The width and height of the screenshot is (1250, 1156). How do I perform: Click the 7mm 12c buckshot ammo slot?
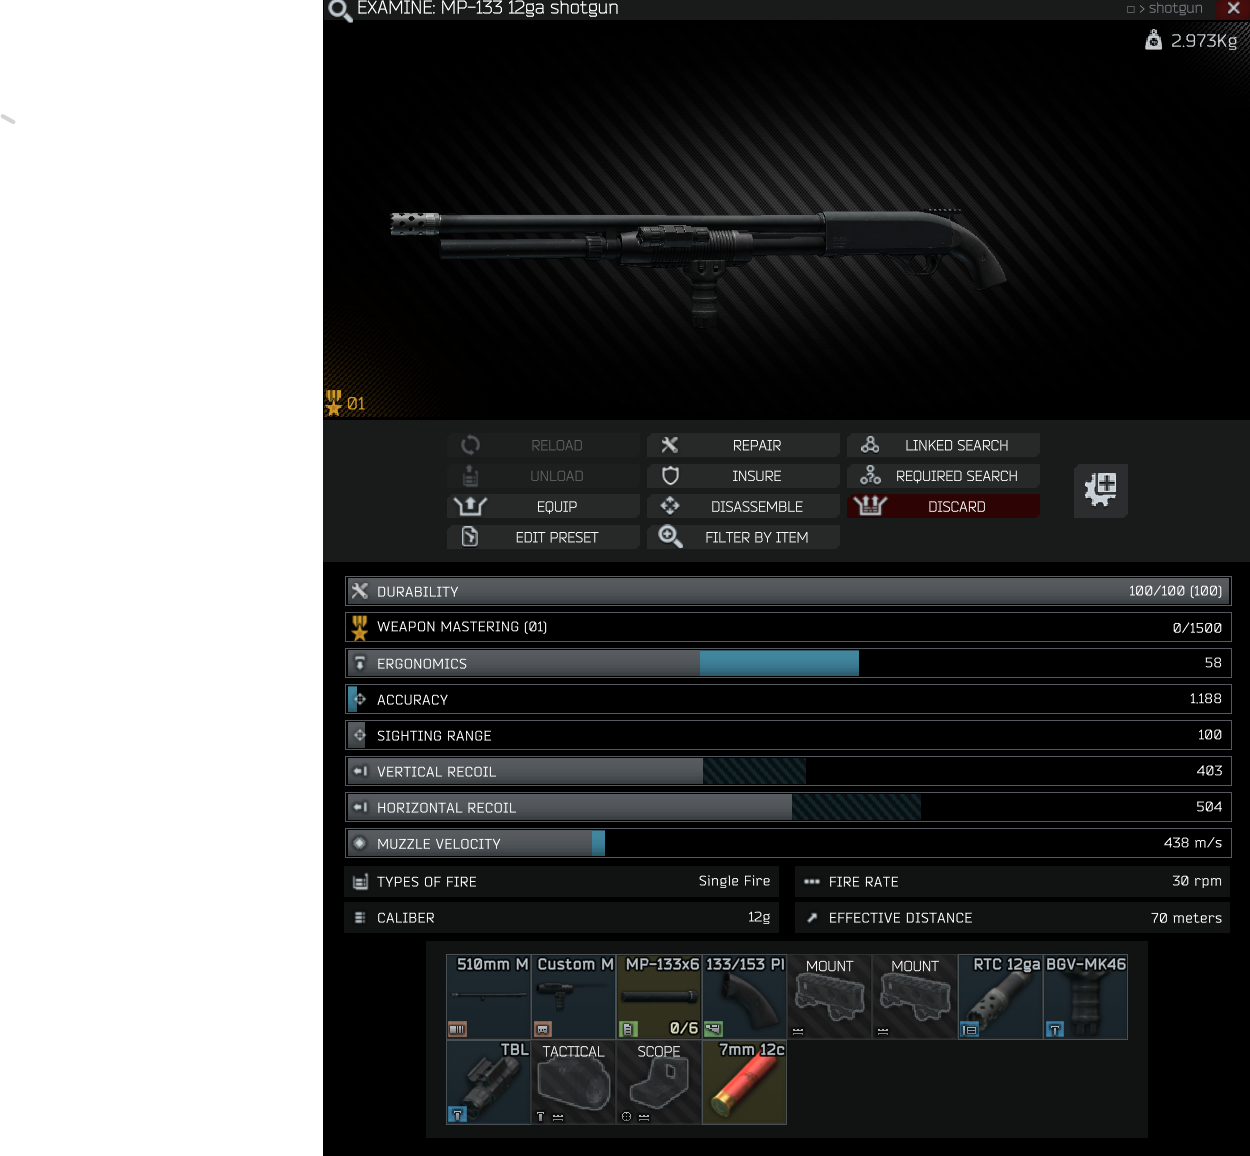click(744, 1082)
